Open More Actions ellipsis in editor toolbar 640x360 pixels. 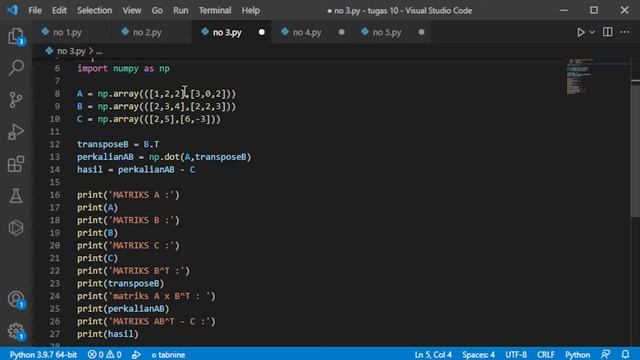[x=624, y=32]
